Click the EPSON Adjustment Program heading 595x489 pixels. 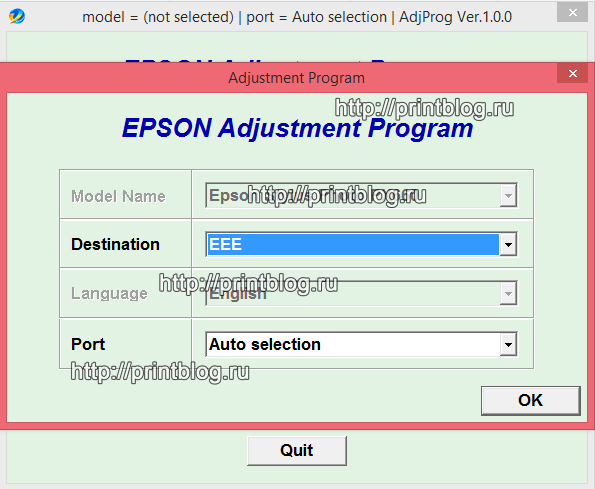(x=298, y=128)
